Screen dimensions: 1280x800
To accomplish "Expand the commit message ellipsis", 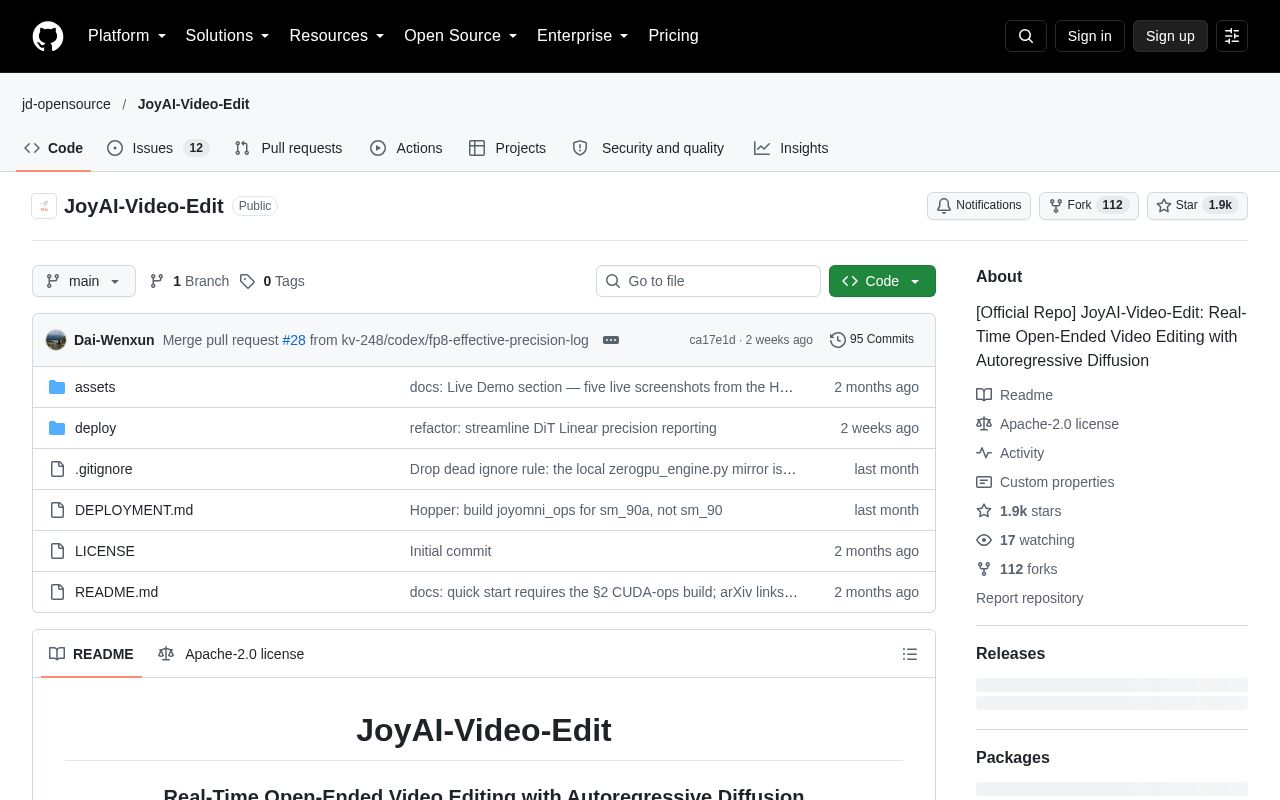I will point(611,340).
